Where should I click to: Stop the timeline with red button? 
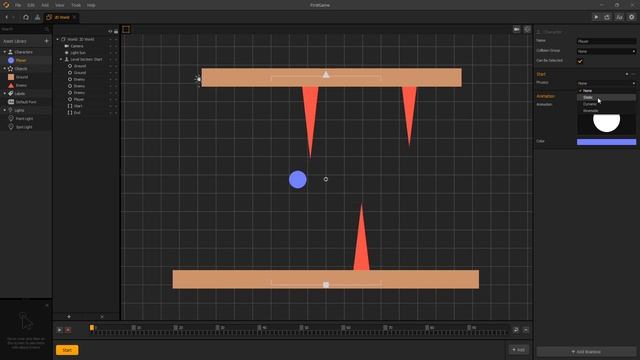click(x=68, y=330)
